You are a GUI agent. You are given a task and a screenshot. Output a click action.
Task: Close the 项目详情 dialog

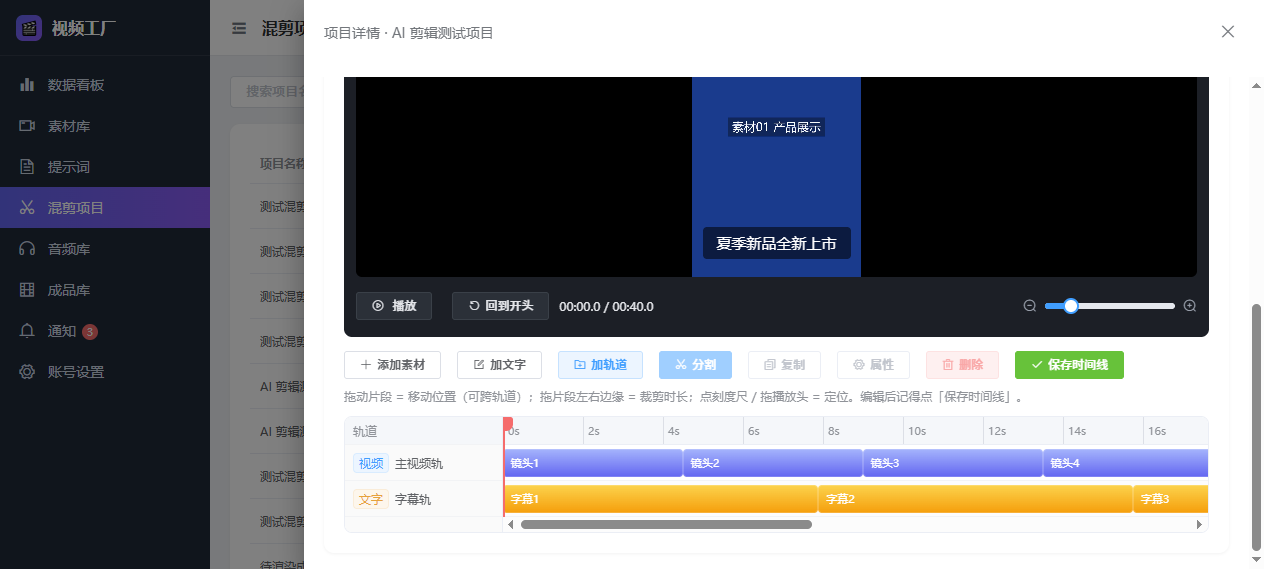[x=1228, y=32]
